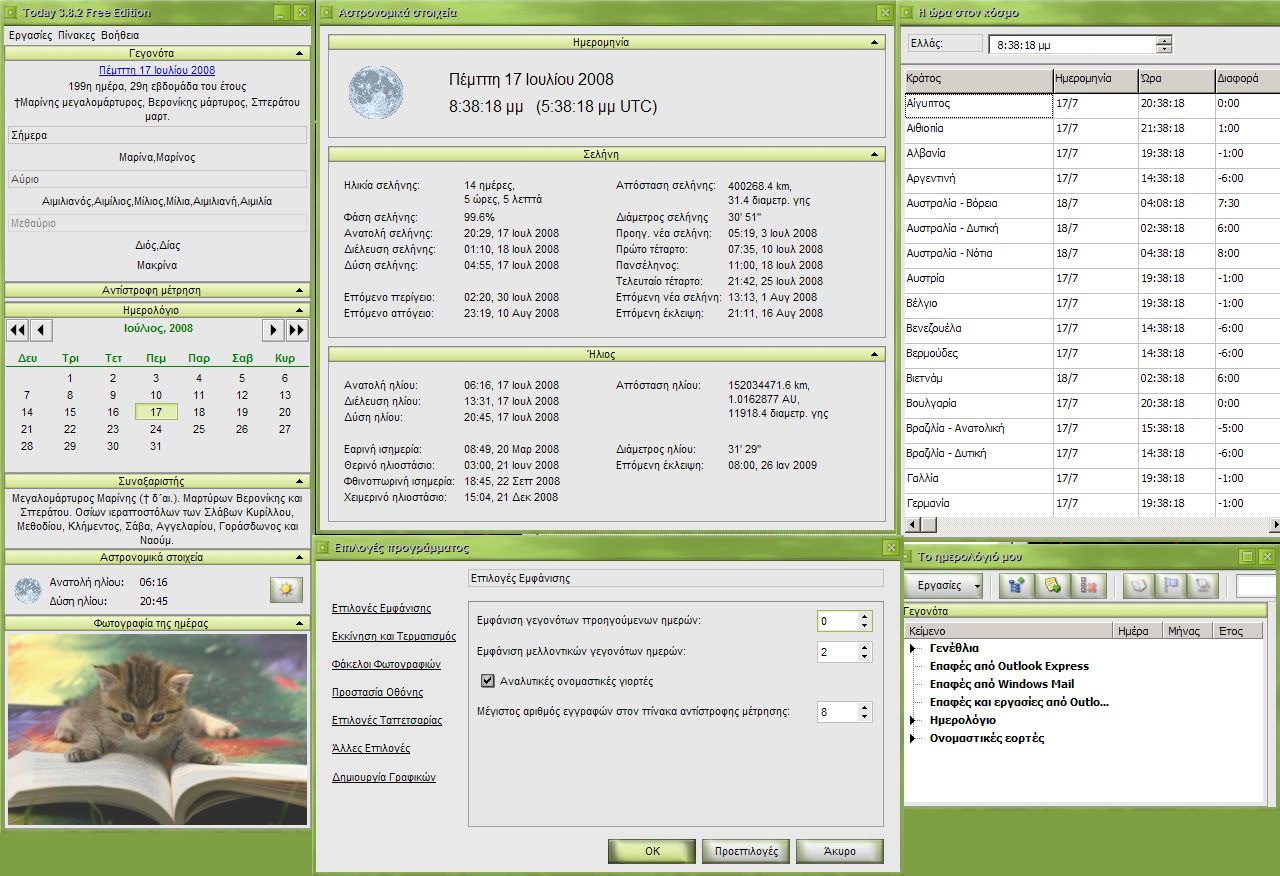This screenshot has width=1280, height=876.
Task: Advance to the next month in calendar
Action: pos(272,329)
